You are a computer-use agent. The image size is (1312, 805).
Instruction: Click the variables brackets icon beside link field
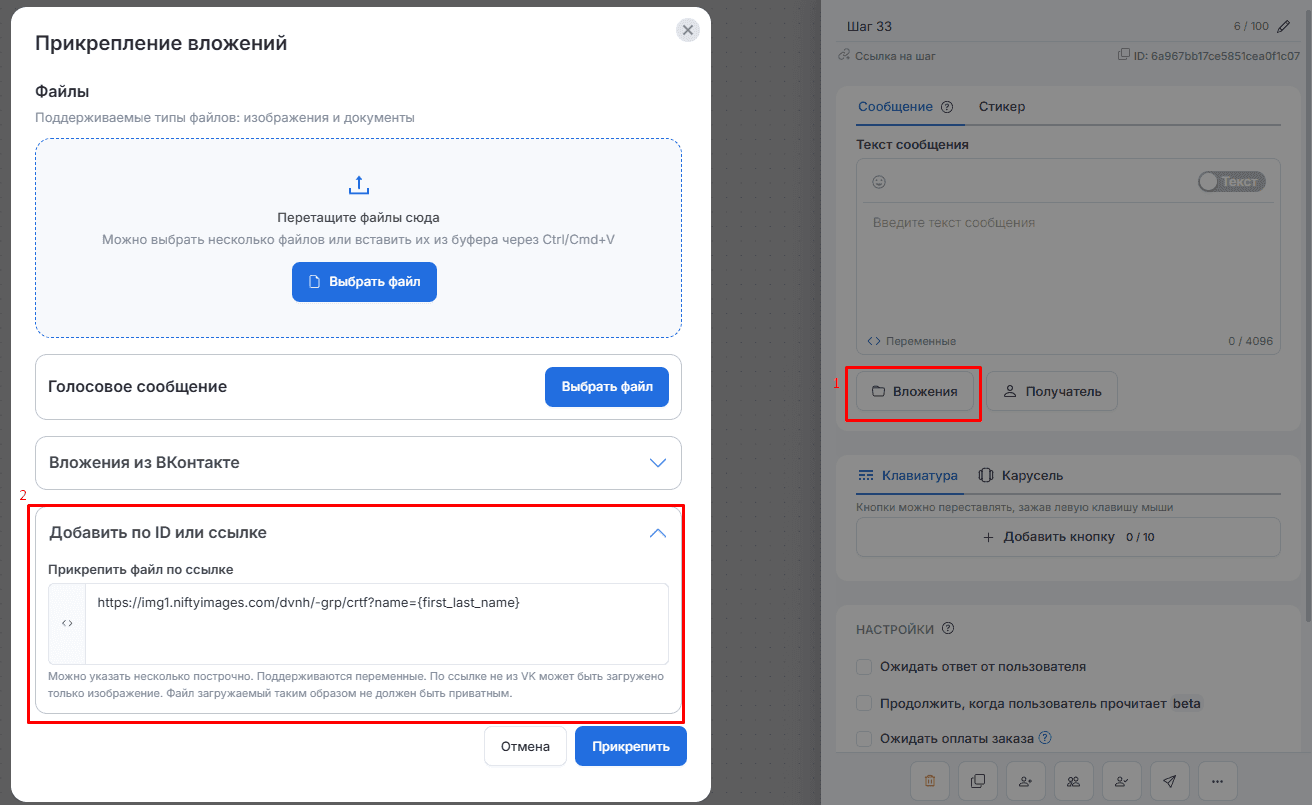(67, 623)
